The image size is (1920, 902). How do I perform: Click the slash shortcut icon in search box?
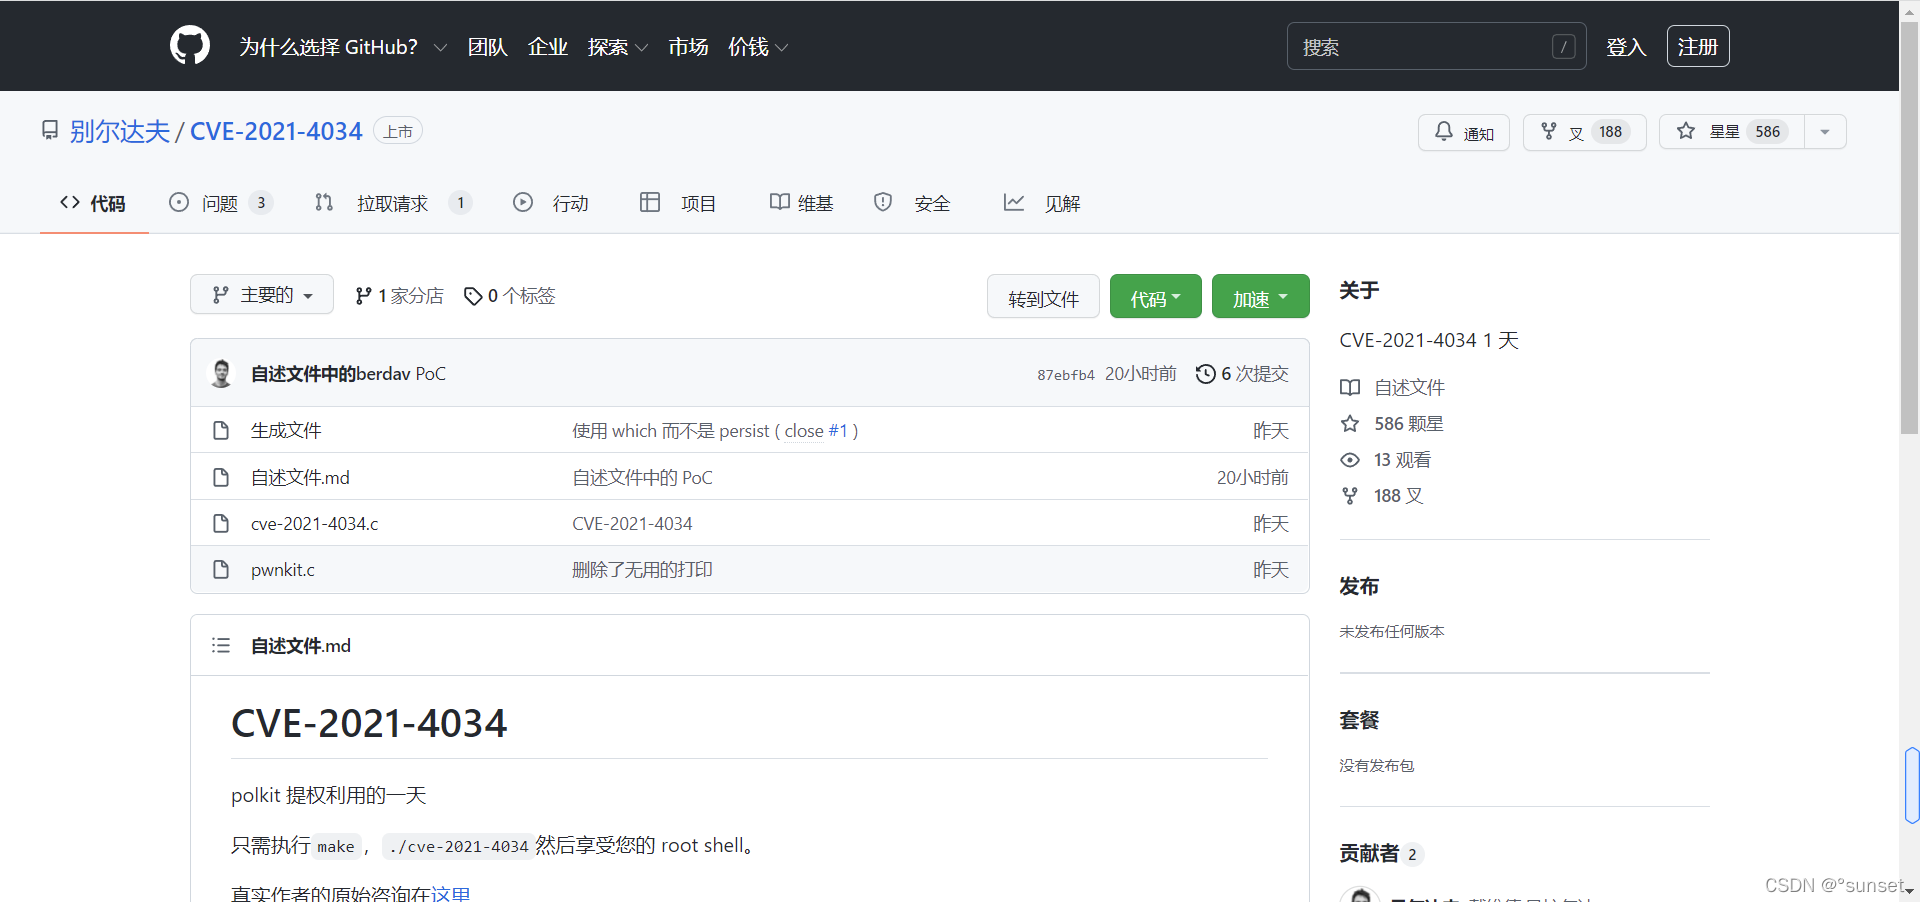click(1564, 47)
